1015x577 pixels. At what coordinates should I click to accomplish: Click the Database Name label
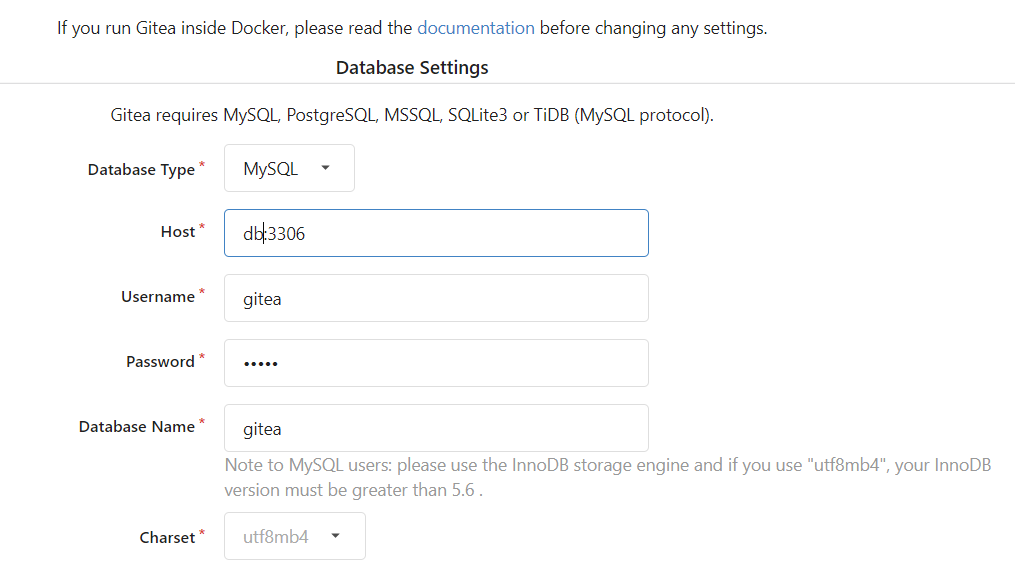coord(137,427)
